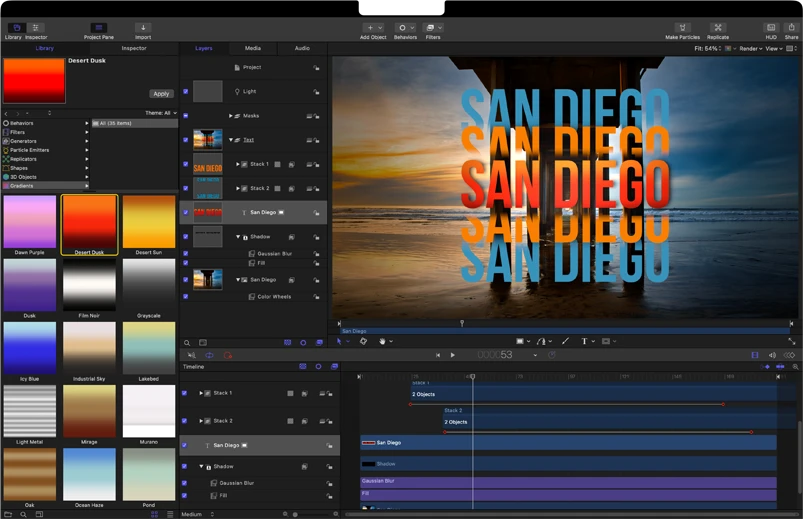
Task: Switch to the Inspector tab
Action: (x=134, y=48)
